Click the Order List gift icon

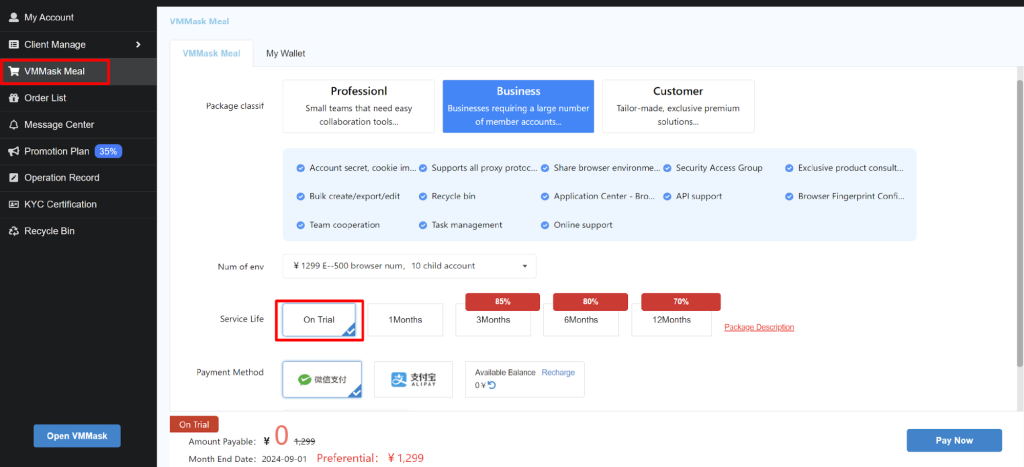pyautogui.click(x=14, y=98)
